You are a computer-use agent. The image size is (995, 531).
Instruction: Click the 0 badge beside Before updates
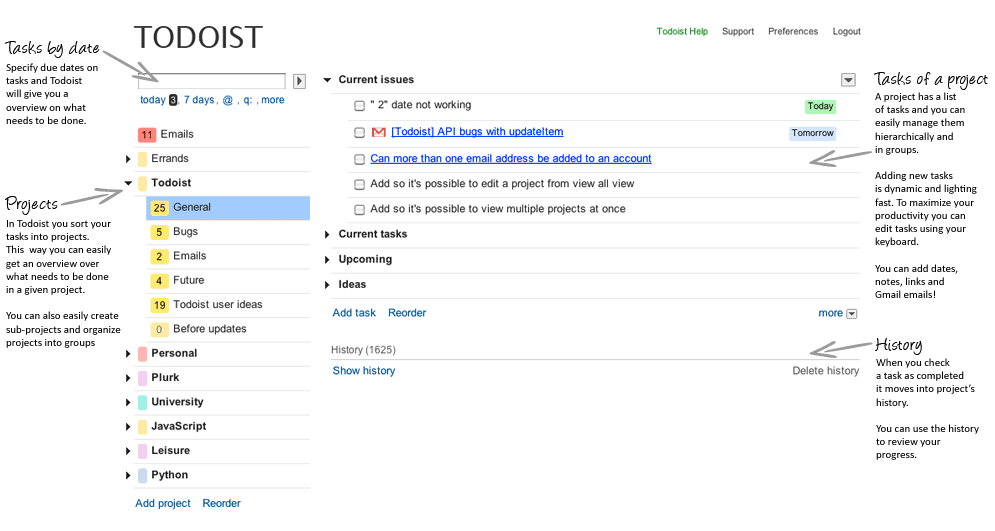pyautogui.click(x=159, y=329)
